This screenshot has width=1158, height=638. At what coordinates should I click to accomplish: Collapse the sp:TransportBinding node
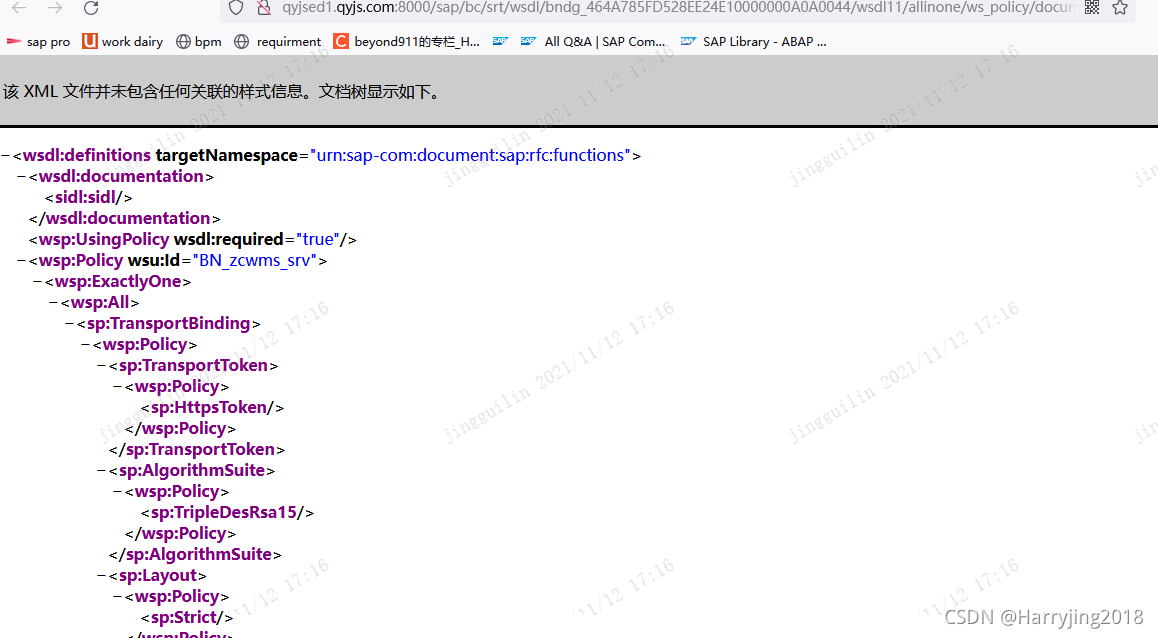click(69, 324)
